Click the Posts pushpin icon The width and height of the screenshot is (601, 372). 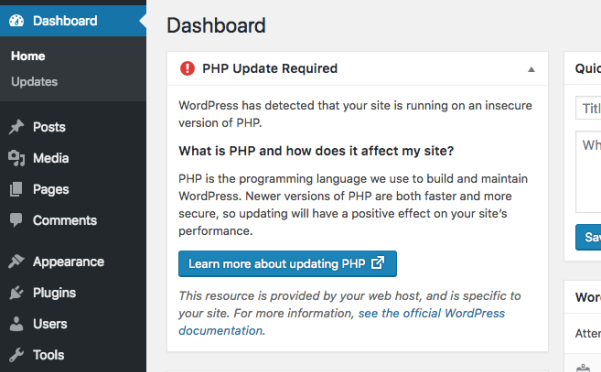click(16, 127)
